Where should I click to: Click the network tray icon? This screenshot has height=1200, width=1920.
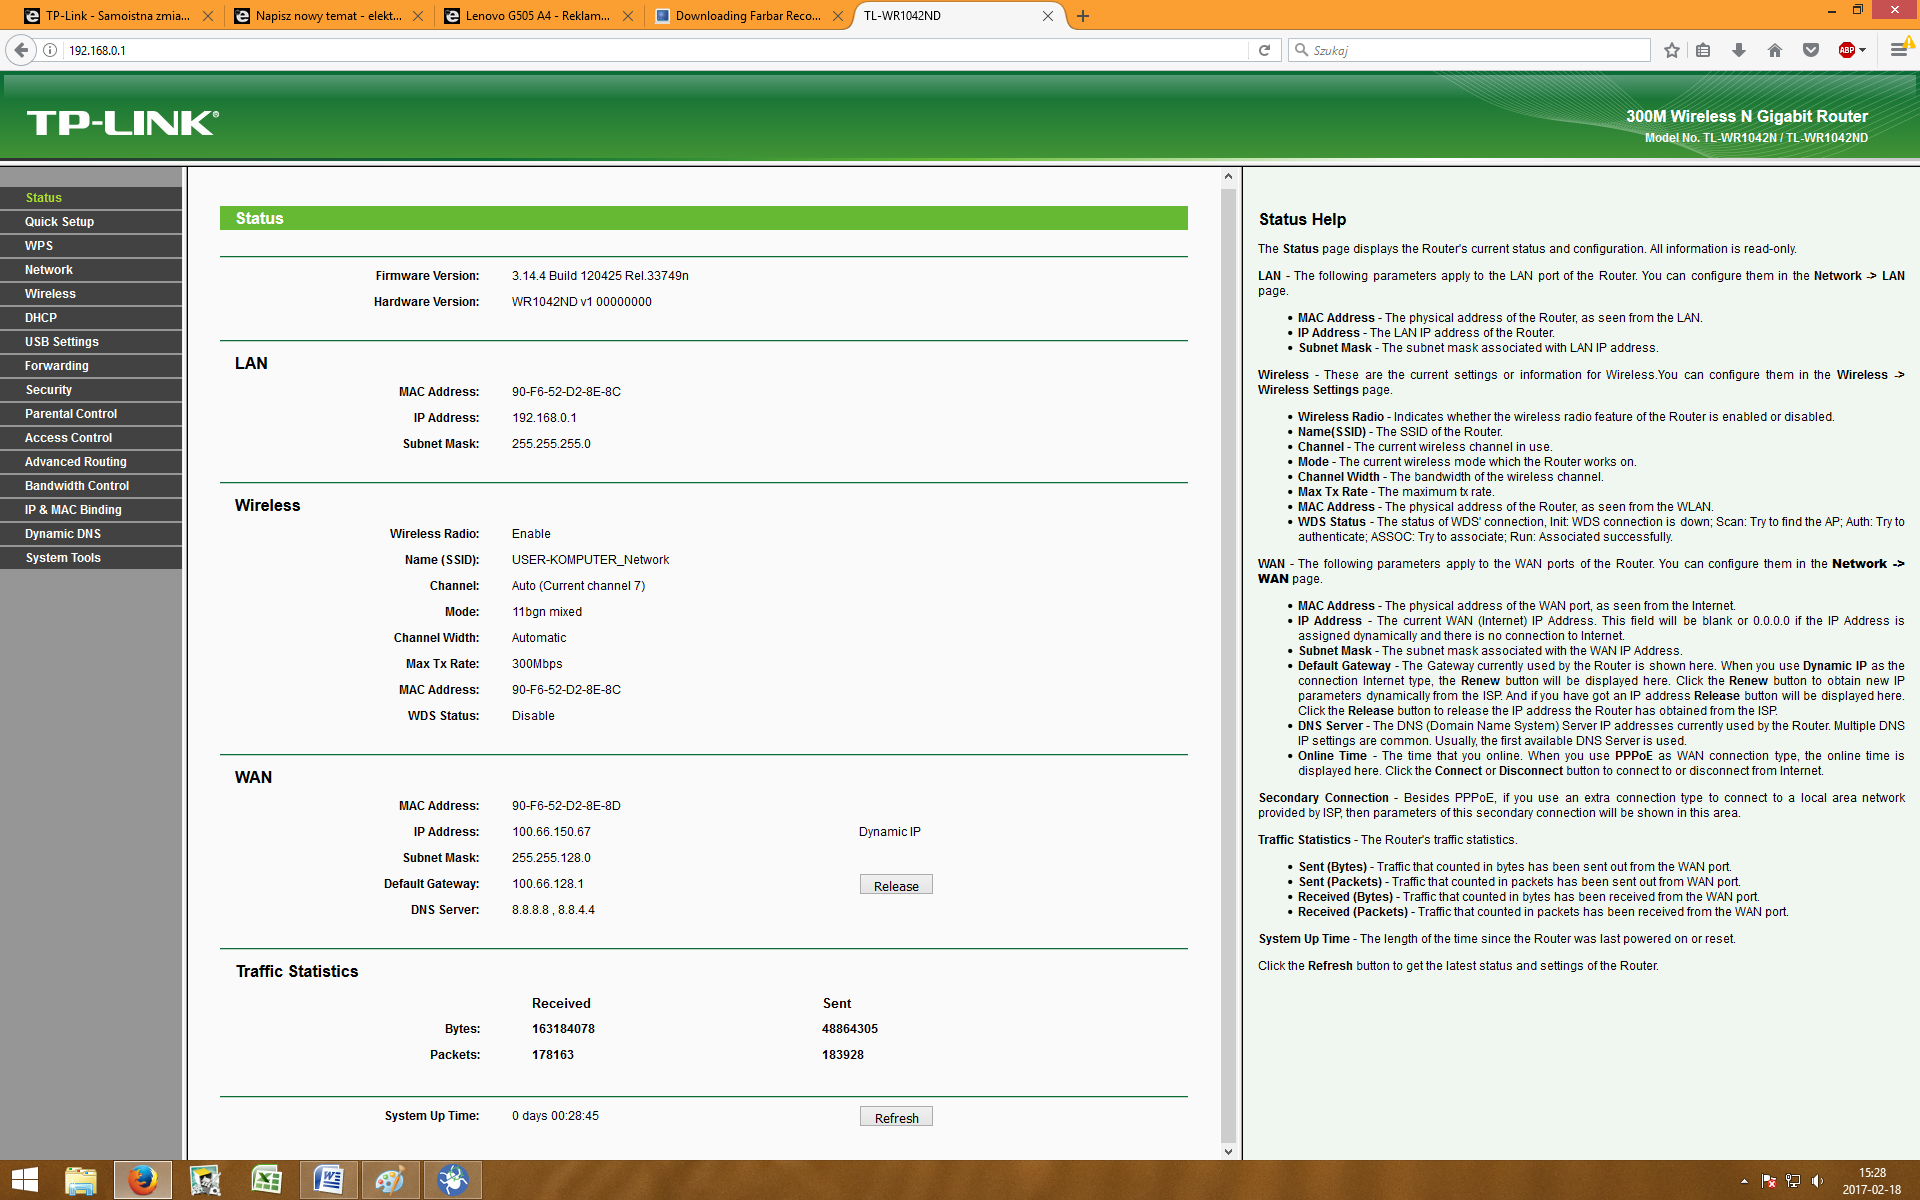click(x=1793, y=1181)
